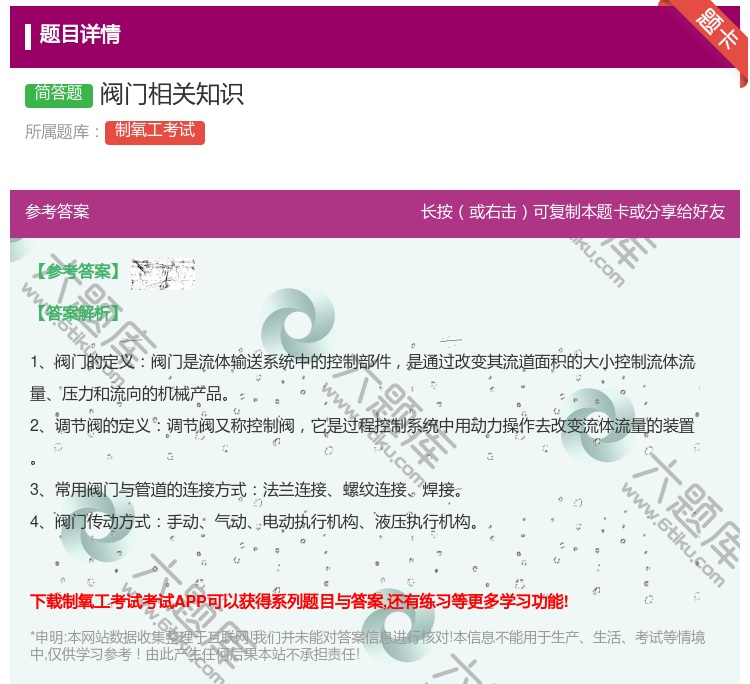750x684 pixels.
Task: Select the line 3、常用阀门与管道的连接方式
Action: (x=246, y=490)
